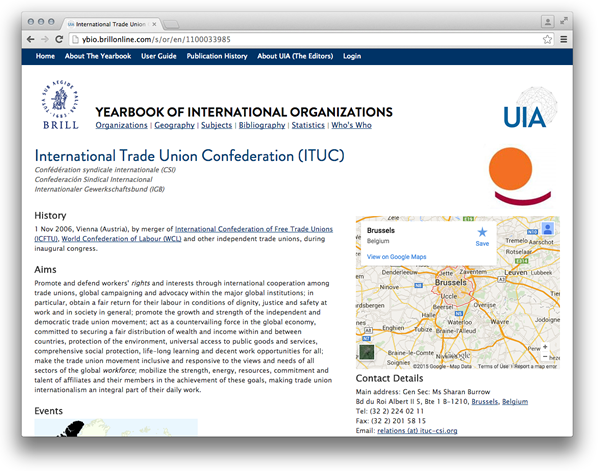Image resolution: width=600 pixels, height=471 pixels.
Task: Click the Aims heading
Action: pyautogui.click(x=45, y=269)
